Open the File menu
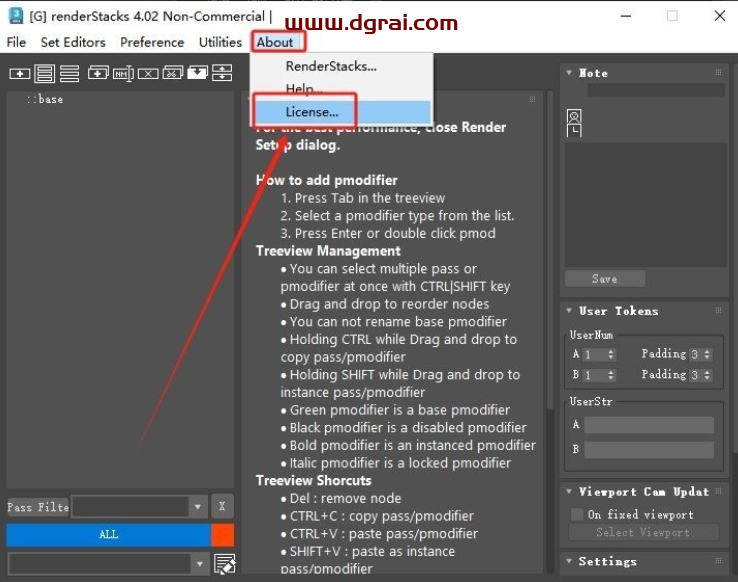The image size is (738, 582). tap(16, 42)
